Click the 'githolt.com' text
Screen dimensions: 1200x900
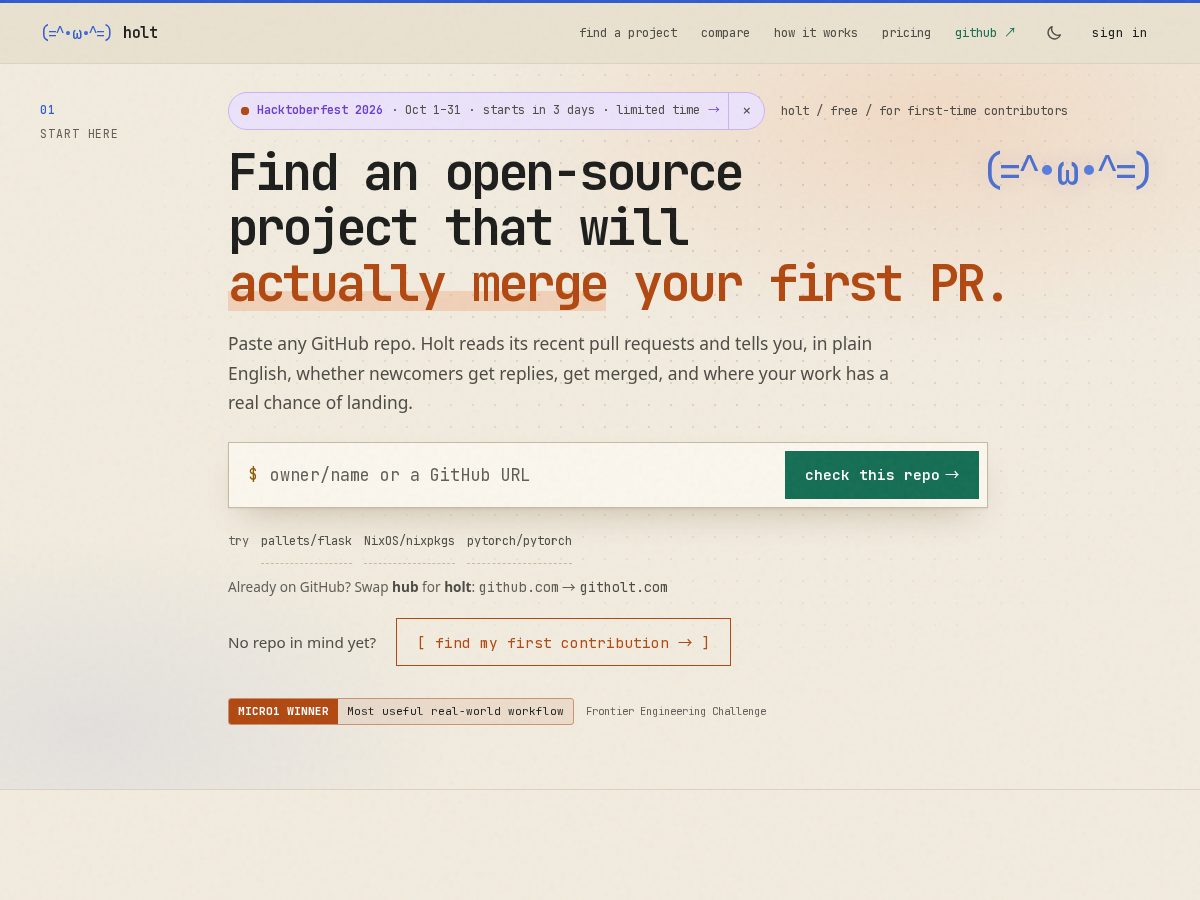click(623, 587)
